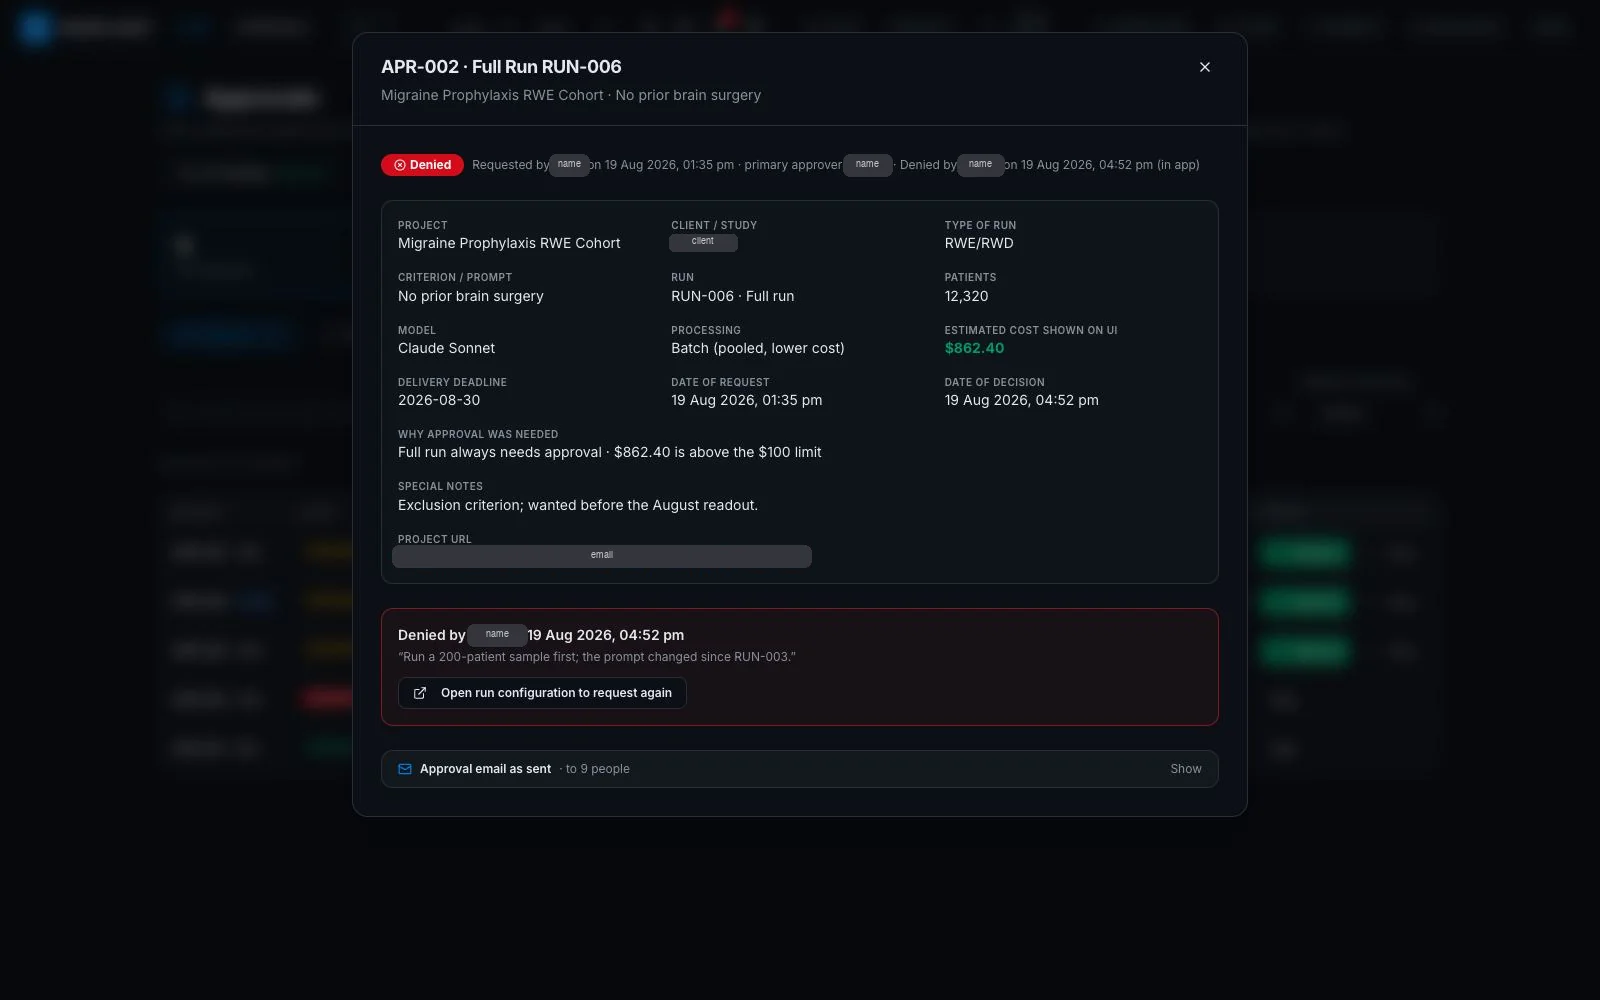The image size is (1600, 1000).
Task: Click the criterion No prior brain surgery
Action: 471,296
